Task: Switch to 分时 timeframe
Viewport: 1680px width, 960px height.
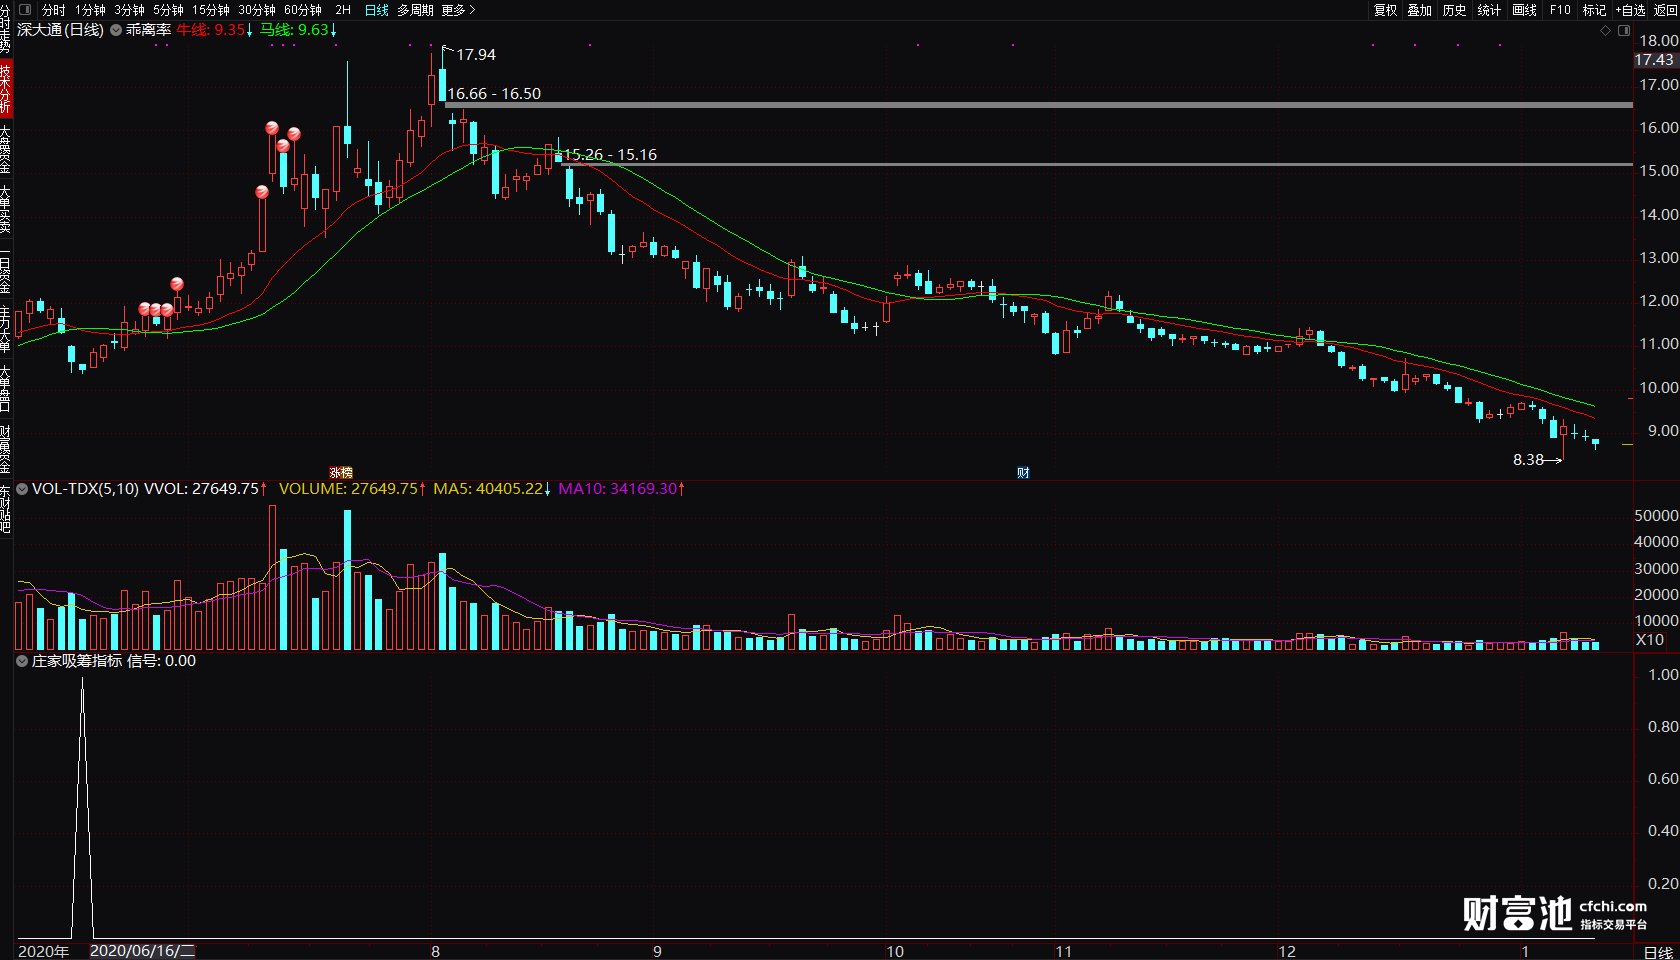Action: pos(53,10)
